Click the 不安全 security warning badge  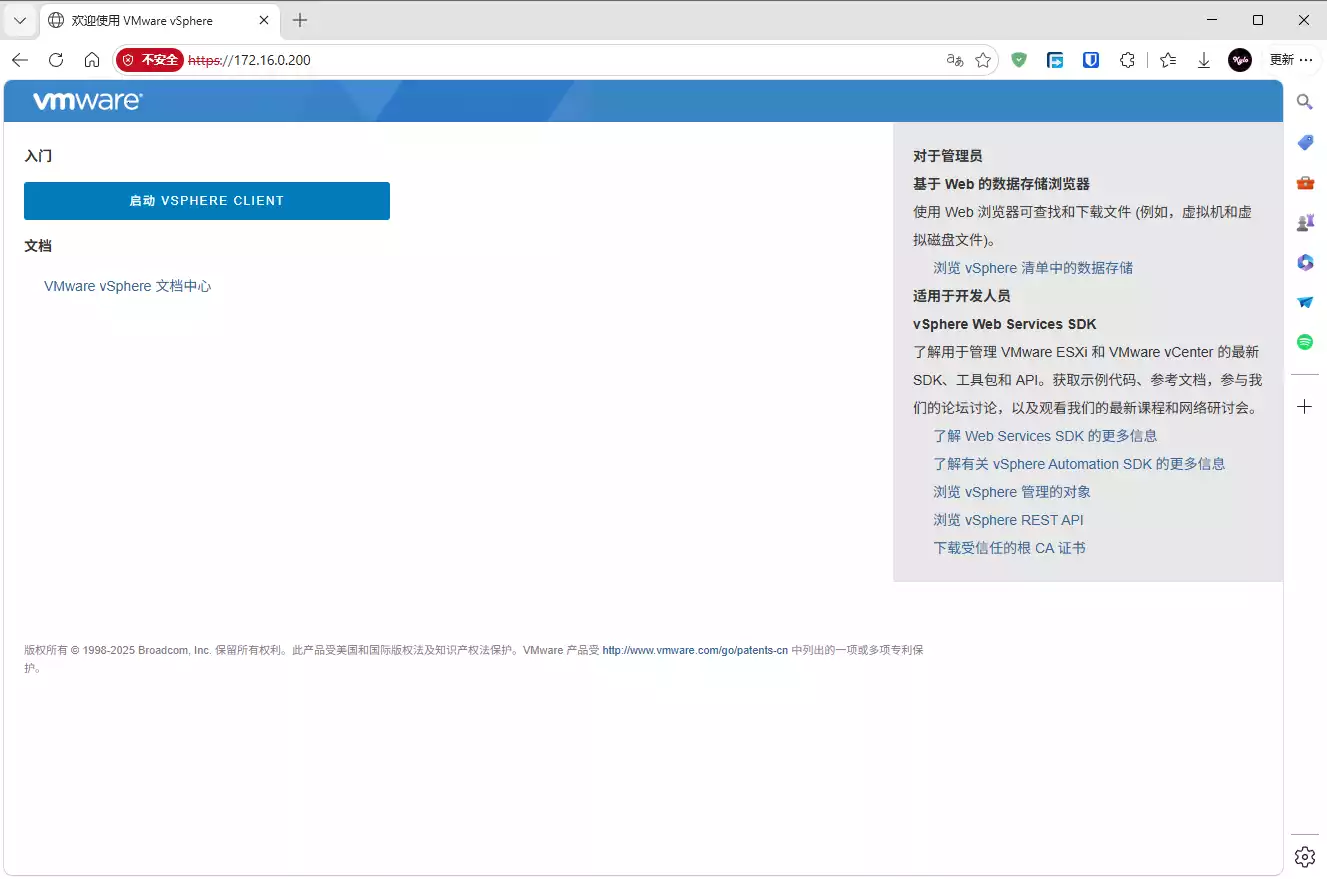[x=150, y=60]
